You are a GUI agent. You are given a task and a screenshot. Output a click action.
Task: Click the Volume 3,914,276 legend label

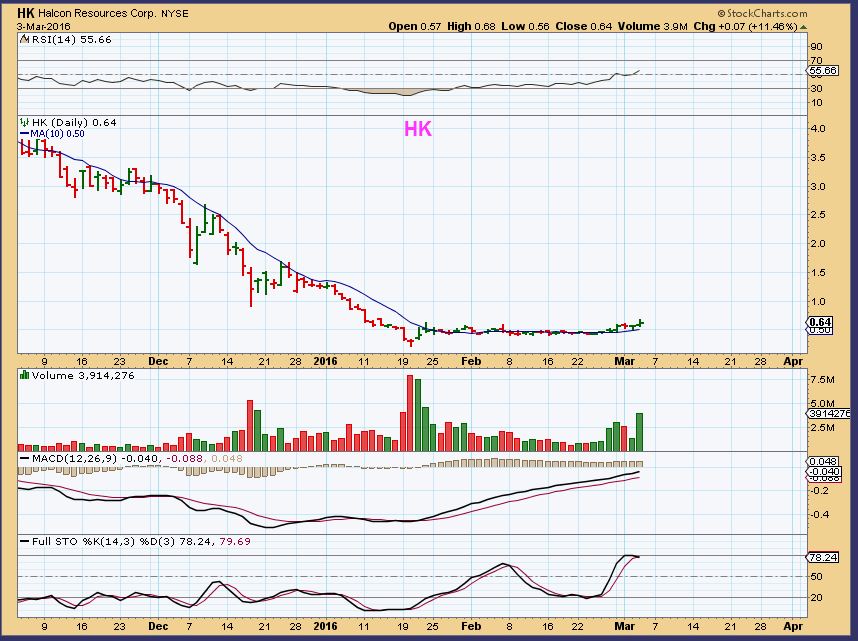click(83, 376)
